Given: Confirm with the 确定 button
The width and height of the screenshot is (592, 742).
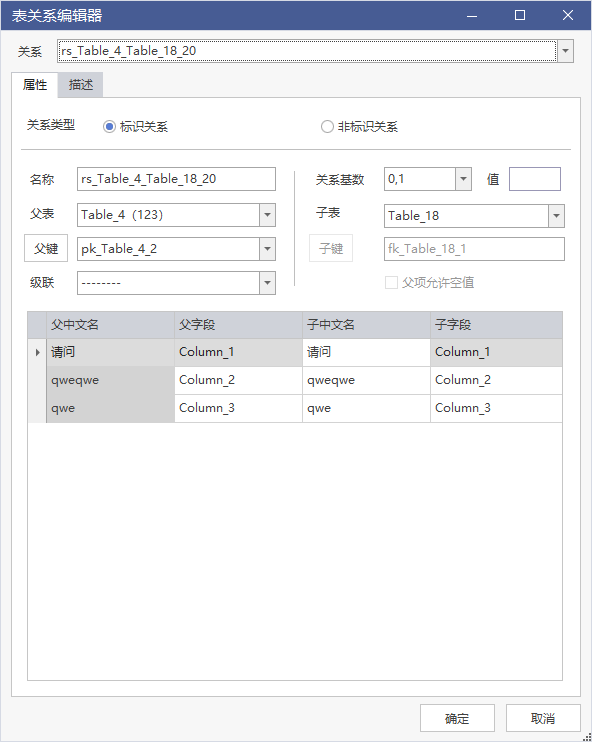Looking at the screenshot, I should 457,718.
